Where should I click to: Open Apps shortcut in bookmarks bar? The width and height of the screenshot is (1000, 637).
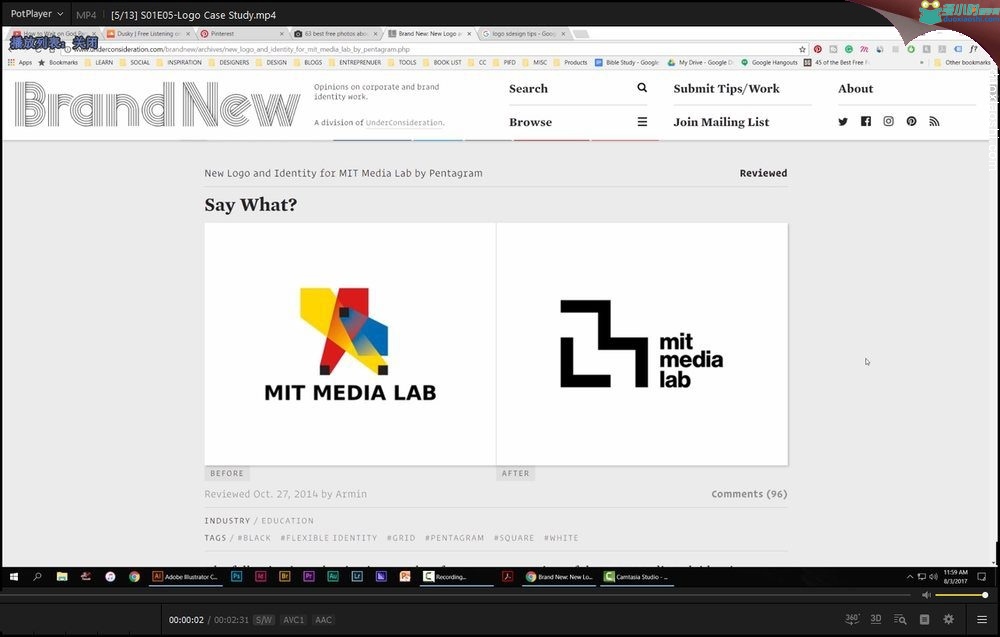coord(20,62)
